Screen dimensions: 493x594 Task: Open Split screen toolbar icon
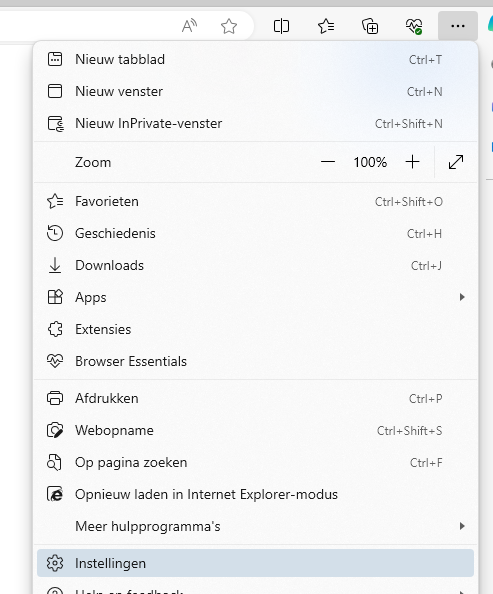pos(281,26)
